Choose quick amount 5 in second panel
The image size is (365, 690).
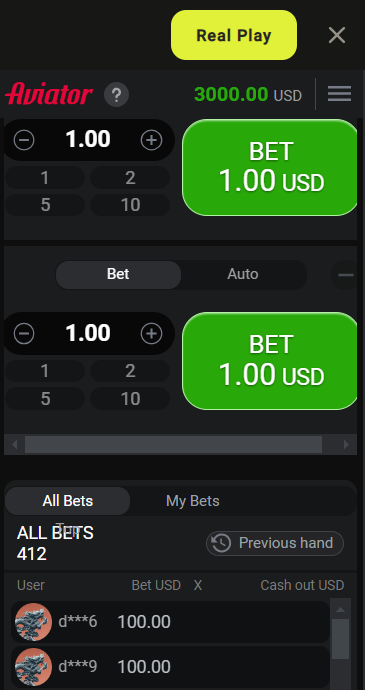click(45, 399)
